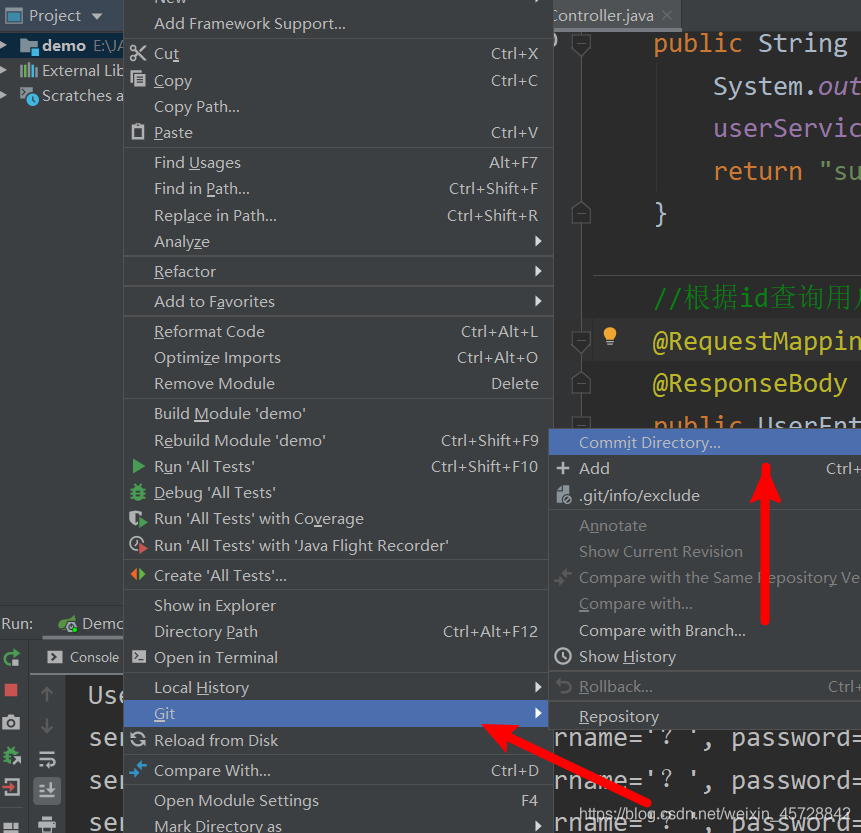Click Copy Path... menu entry
The width and height of the screenshot is (861, 833).
pos(338,107)
